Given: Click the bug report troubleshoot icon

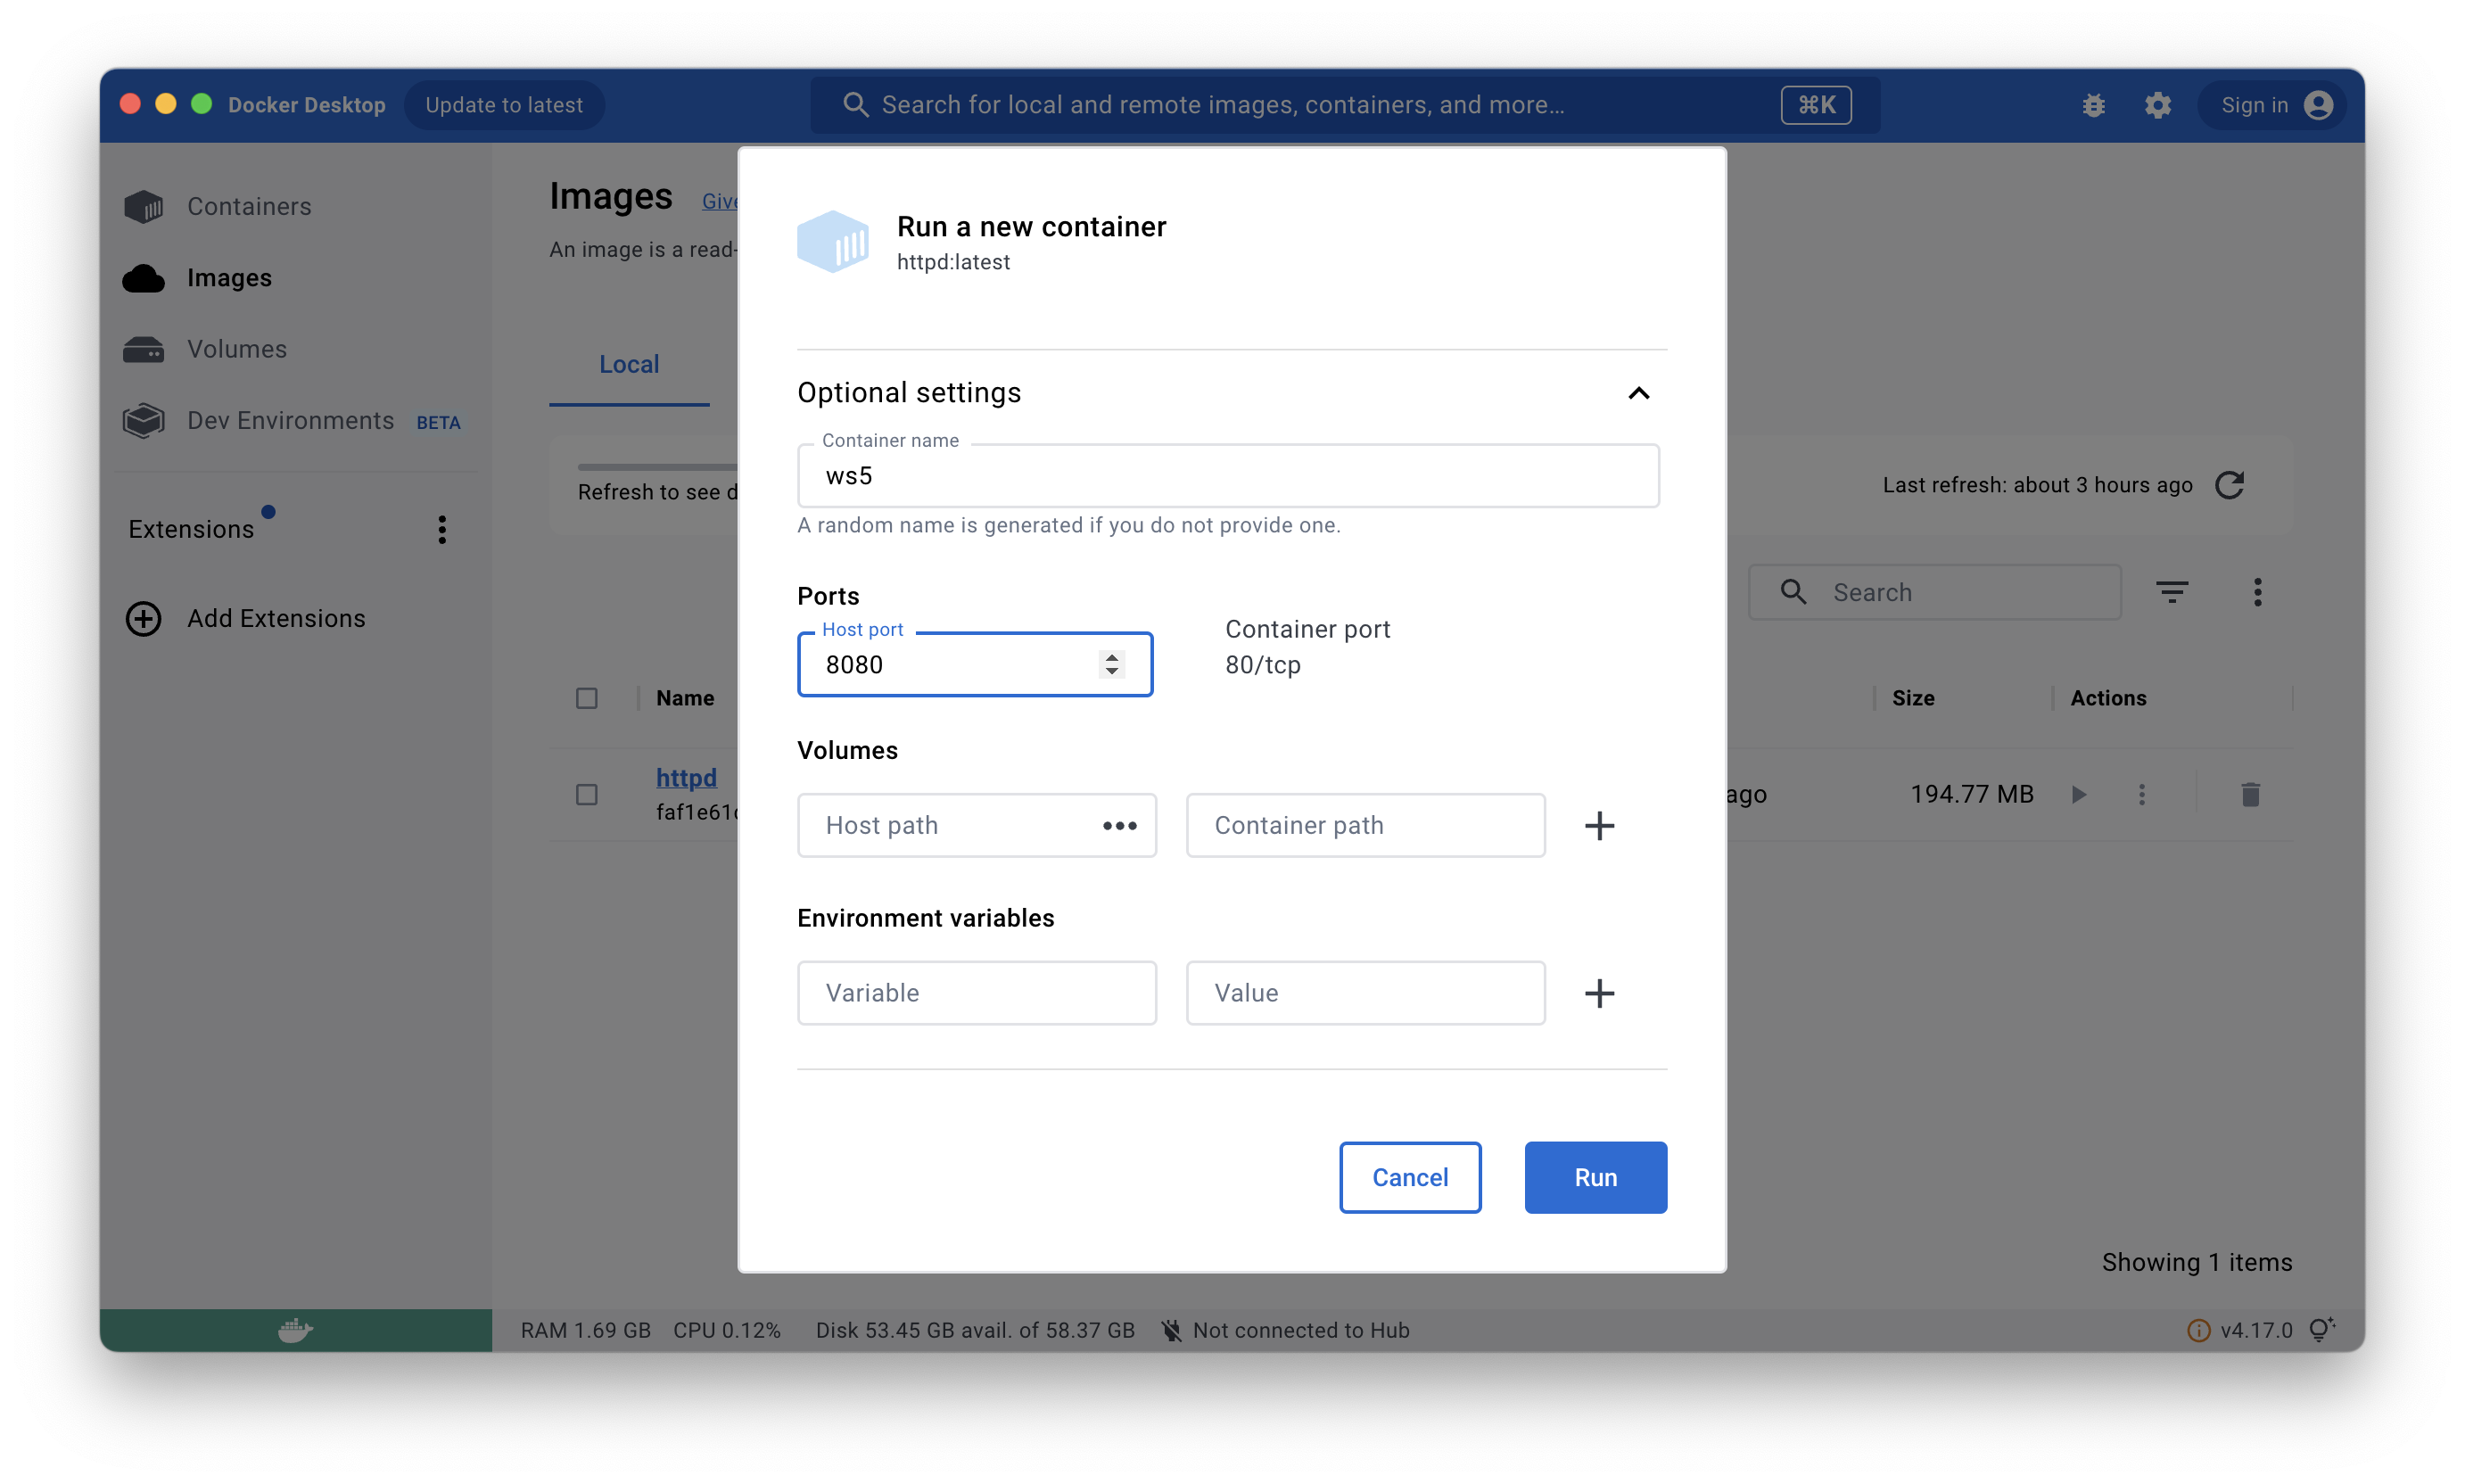Looking at the screenshot, I should (x=2093, y=105).
